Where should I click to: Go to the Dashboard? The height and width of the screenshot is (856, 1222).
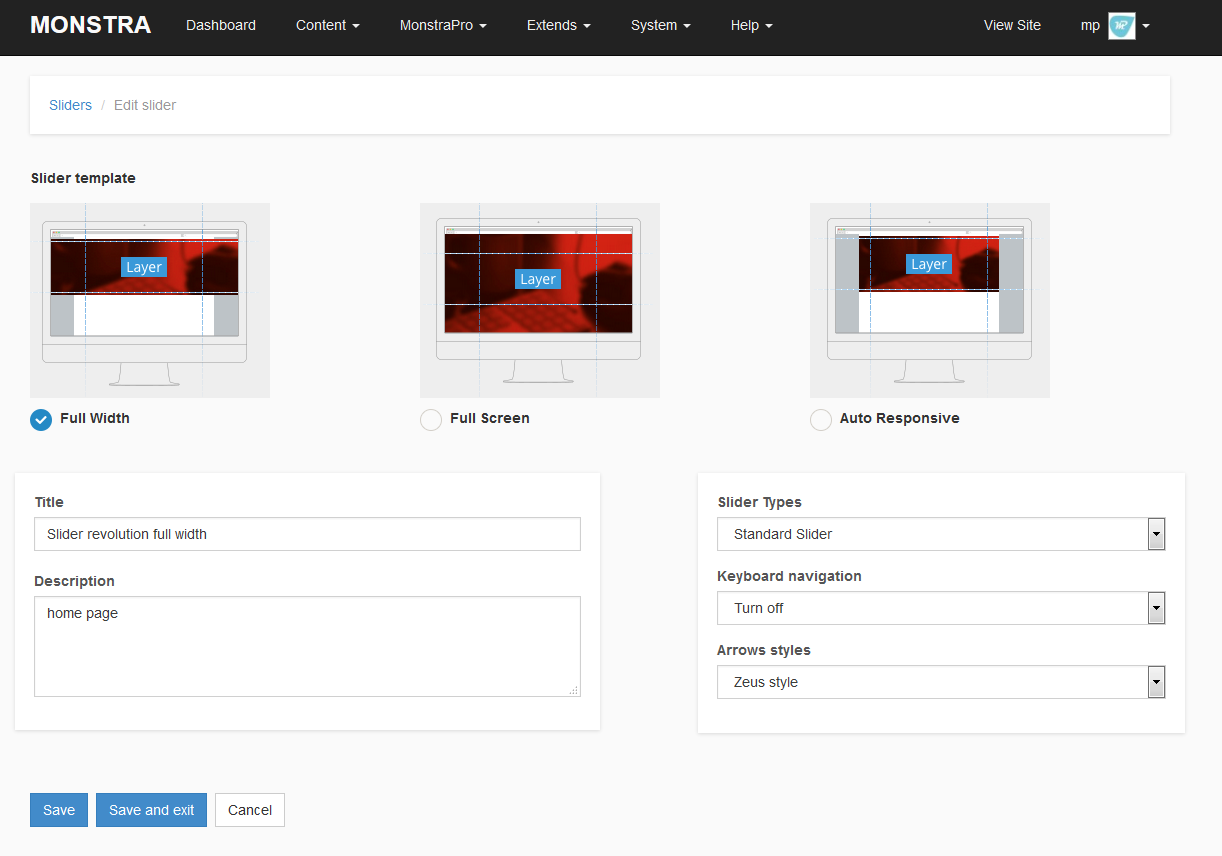pyautogui.click(x=220, y=25)
